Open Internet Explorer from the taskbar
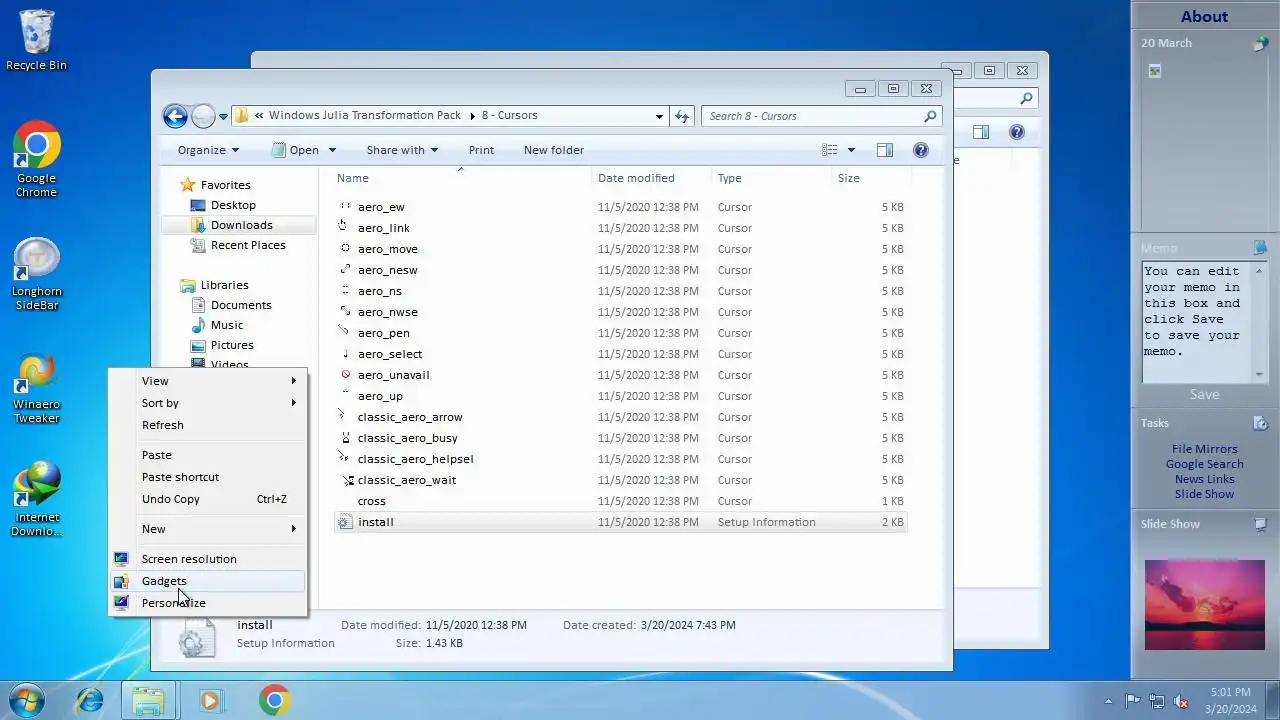Viewport: 1280px width, 720px height. coord(90,700)
